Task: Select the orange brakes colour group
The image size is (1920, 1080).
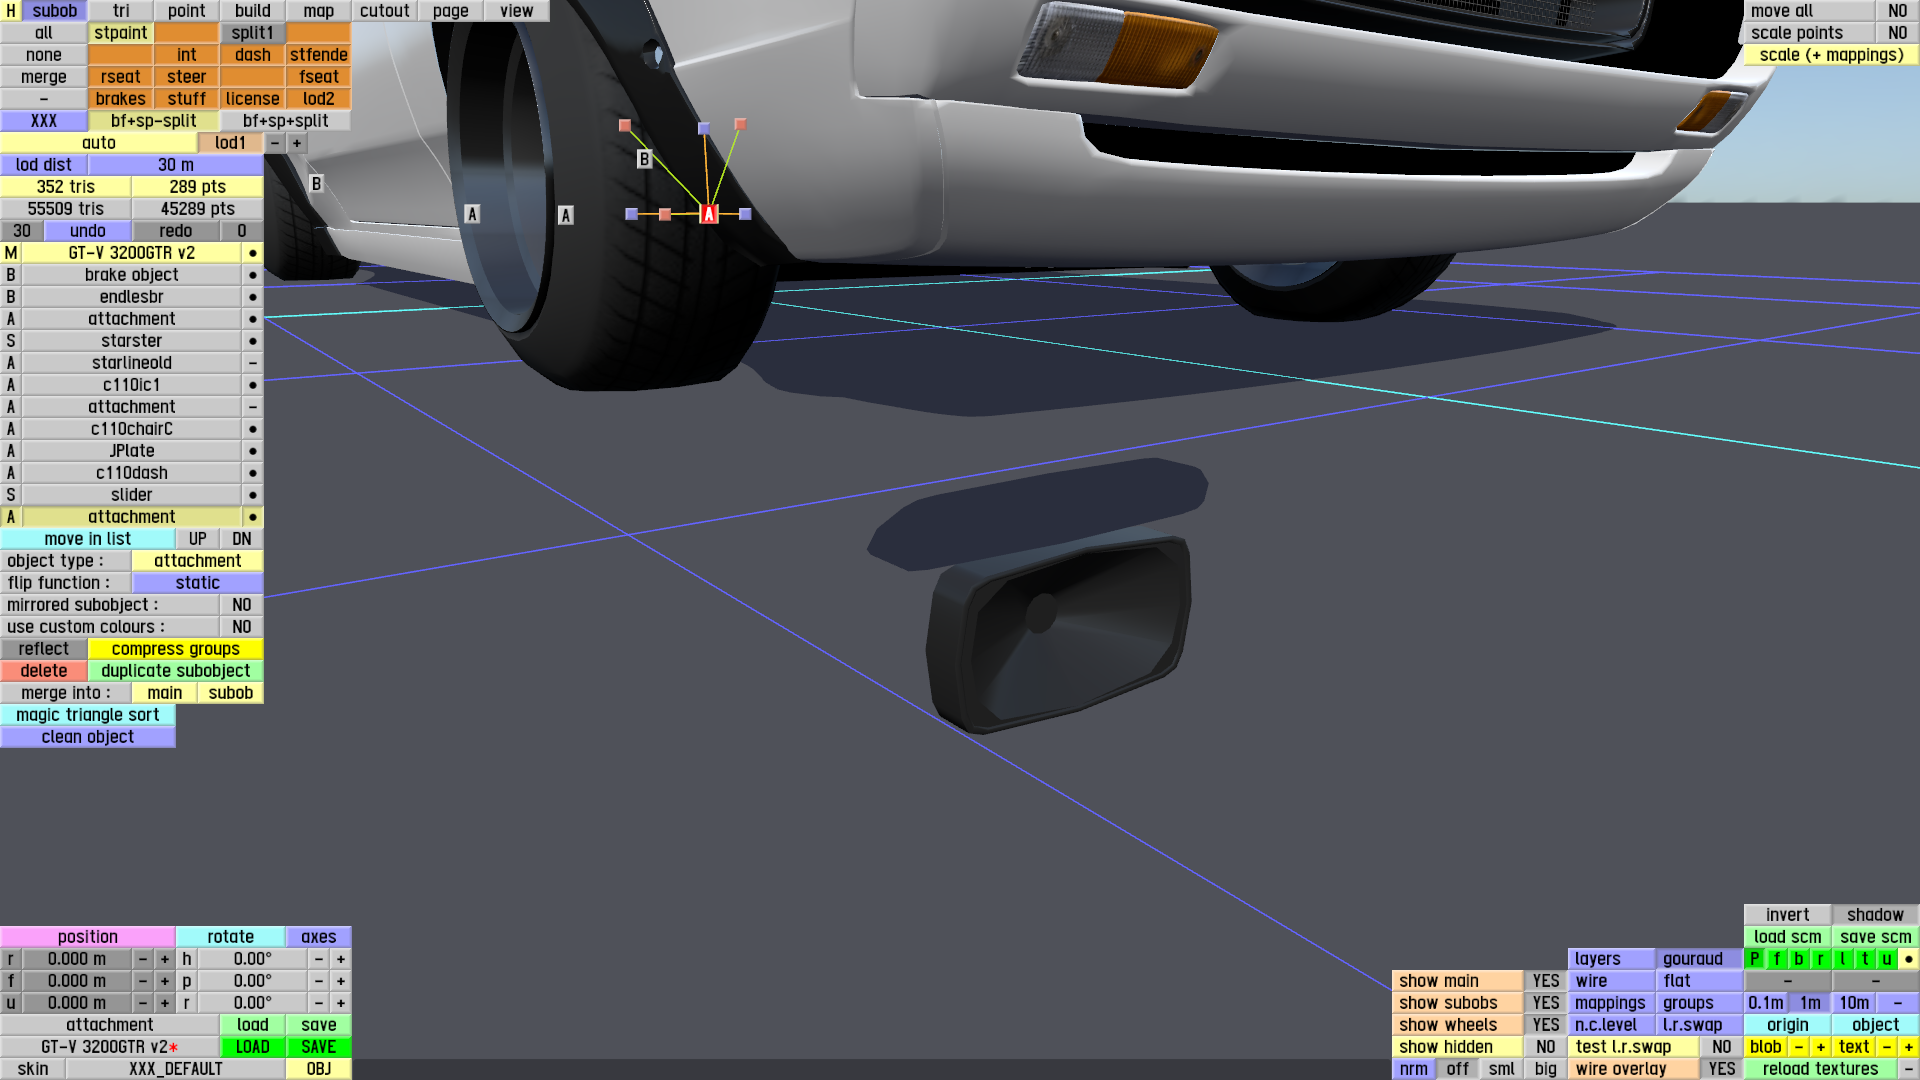Action: 120,99
